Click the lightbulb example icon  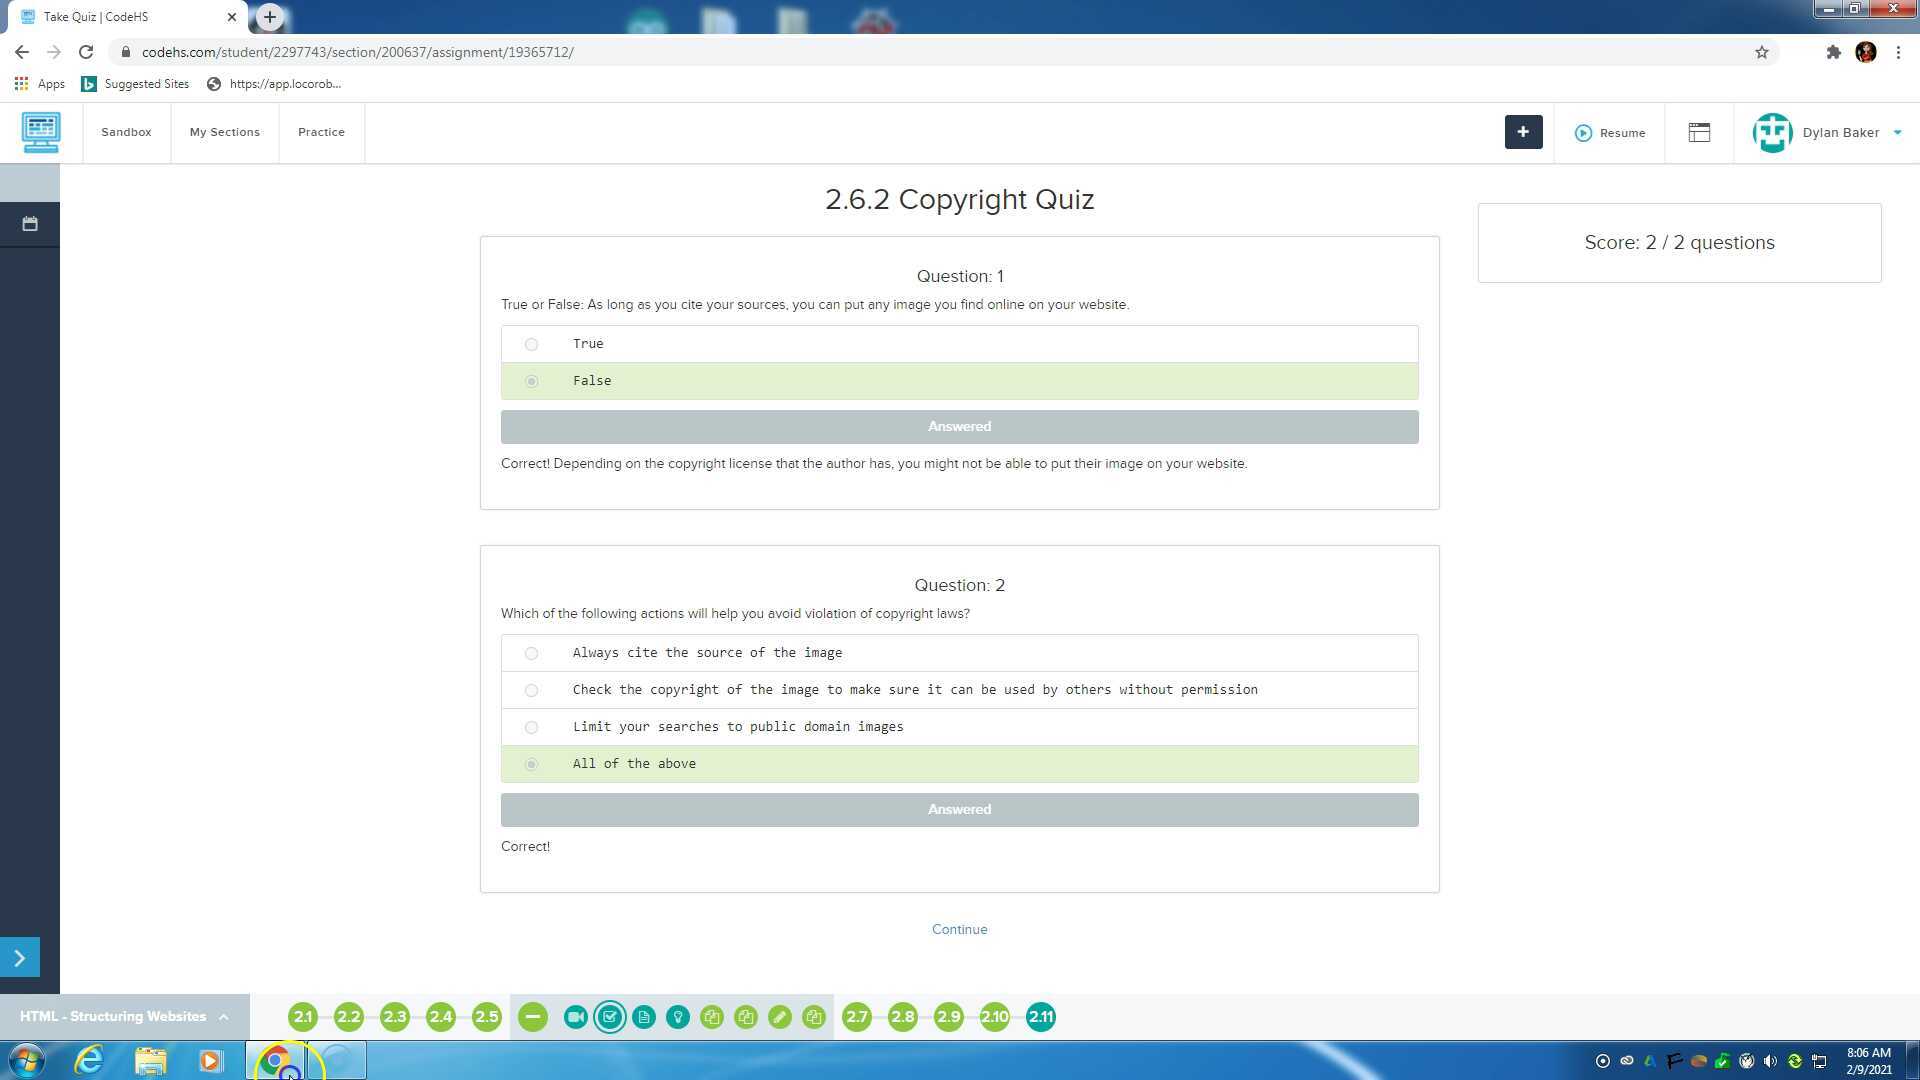[679, 1016]
